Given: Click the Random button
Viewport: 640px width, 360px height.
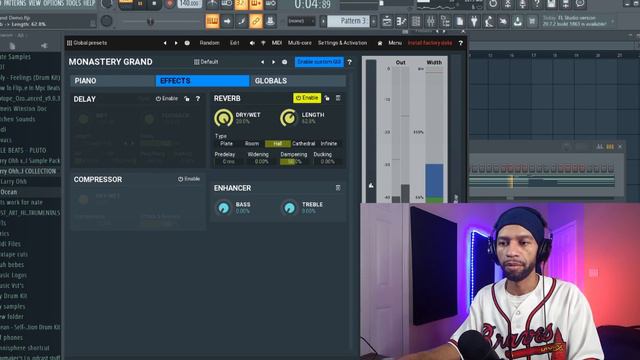Looking at the screenshot, I should [x=209, y=43].
